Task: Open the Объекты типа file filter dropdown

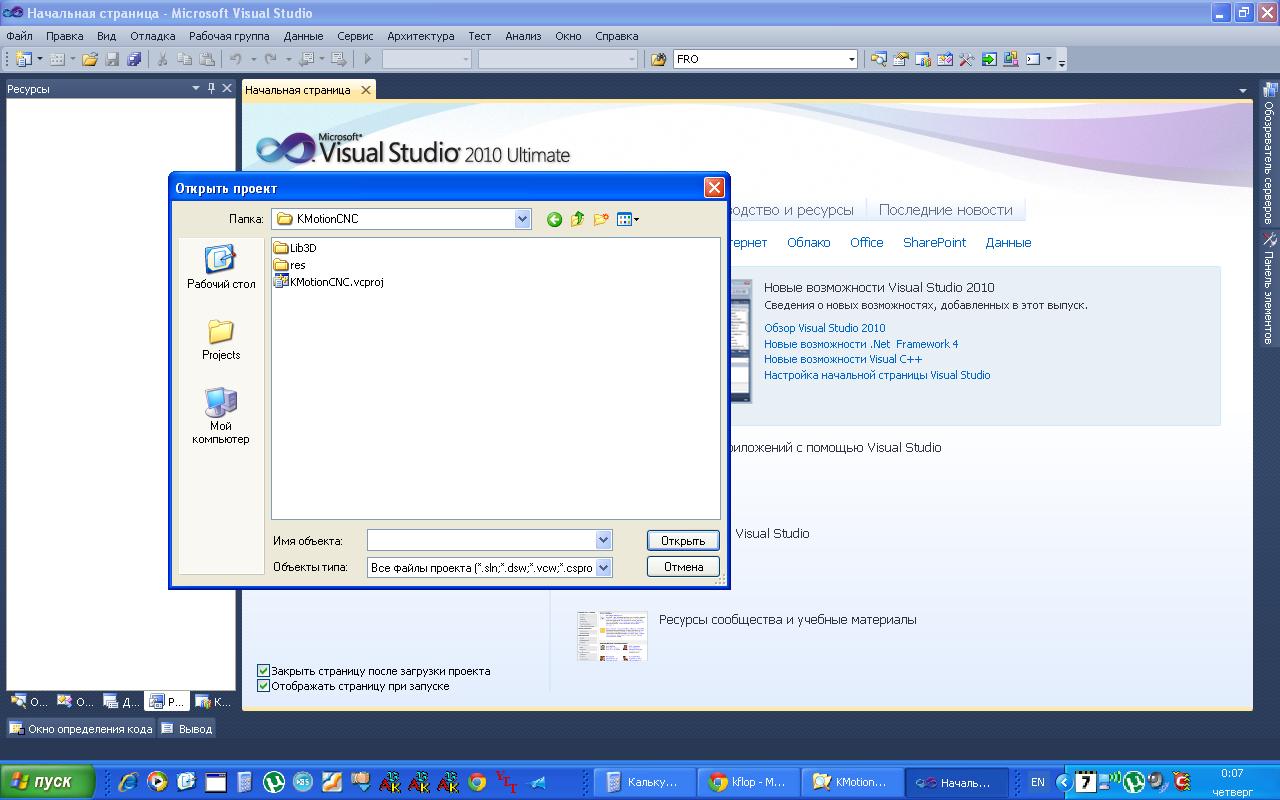Action: 603,567
